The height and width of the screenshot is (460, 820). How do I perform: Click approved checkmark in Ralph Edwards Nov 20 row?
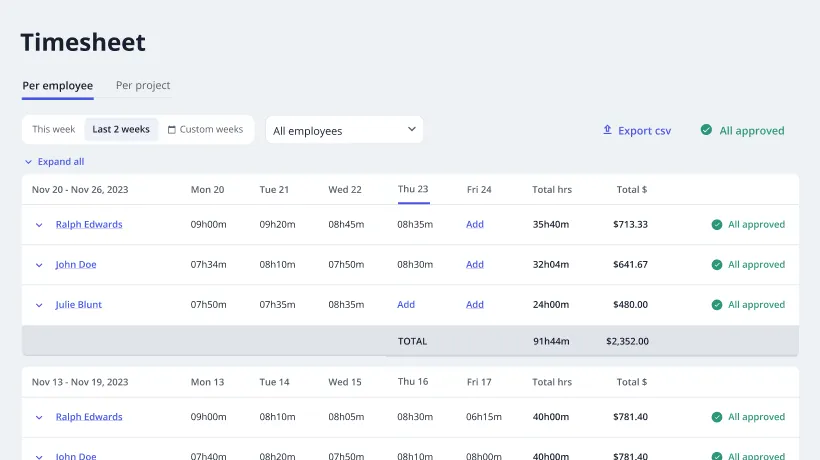tap(717, 225)
